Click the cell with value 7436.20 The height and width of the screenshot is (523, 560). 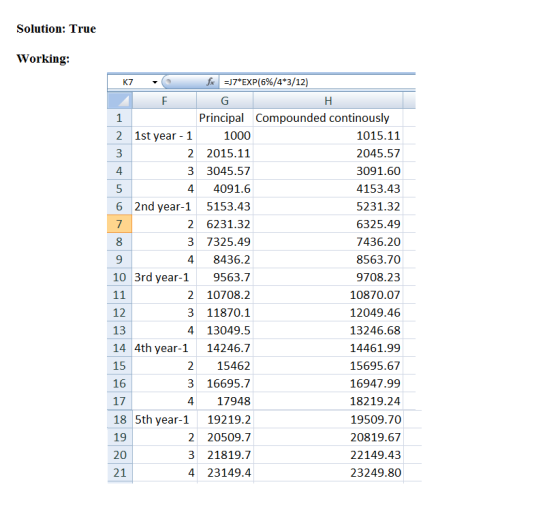tap(328, 242)
